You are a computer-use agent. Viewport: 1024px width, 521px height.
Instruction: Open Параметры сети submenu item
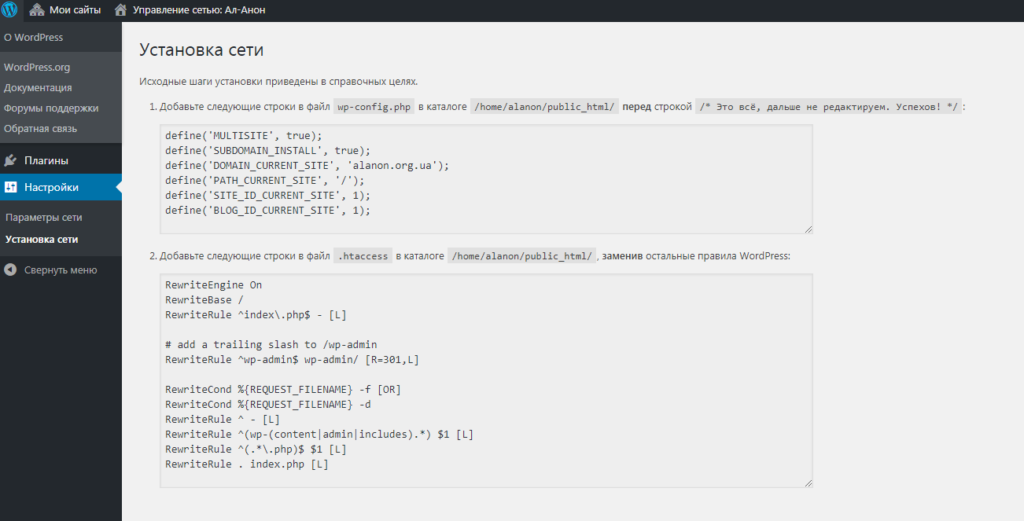44,217
